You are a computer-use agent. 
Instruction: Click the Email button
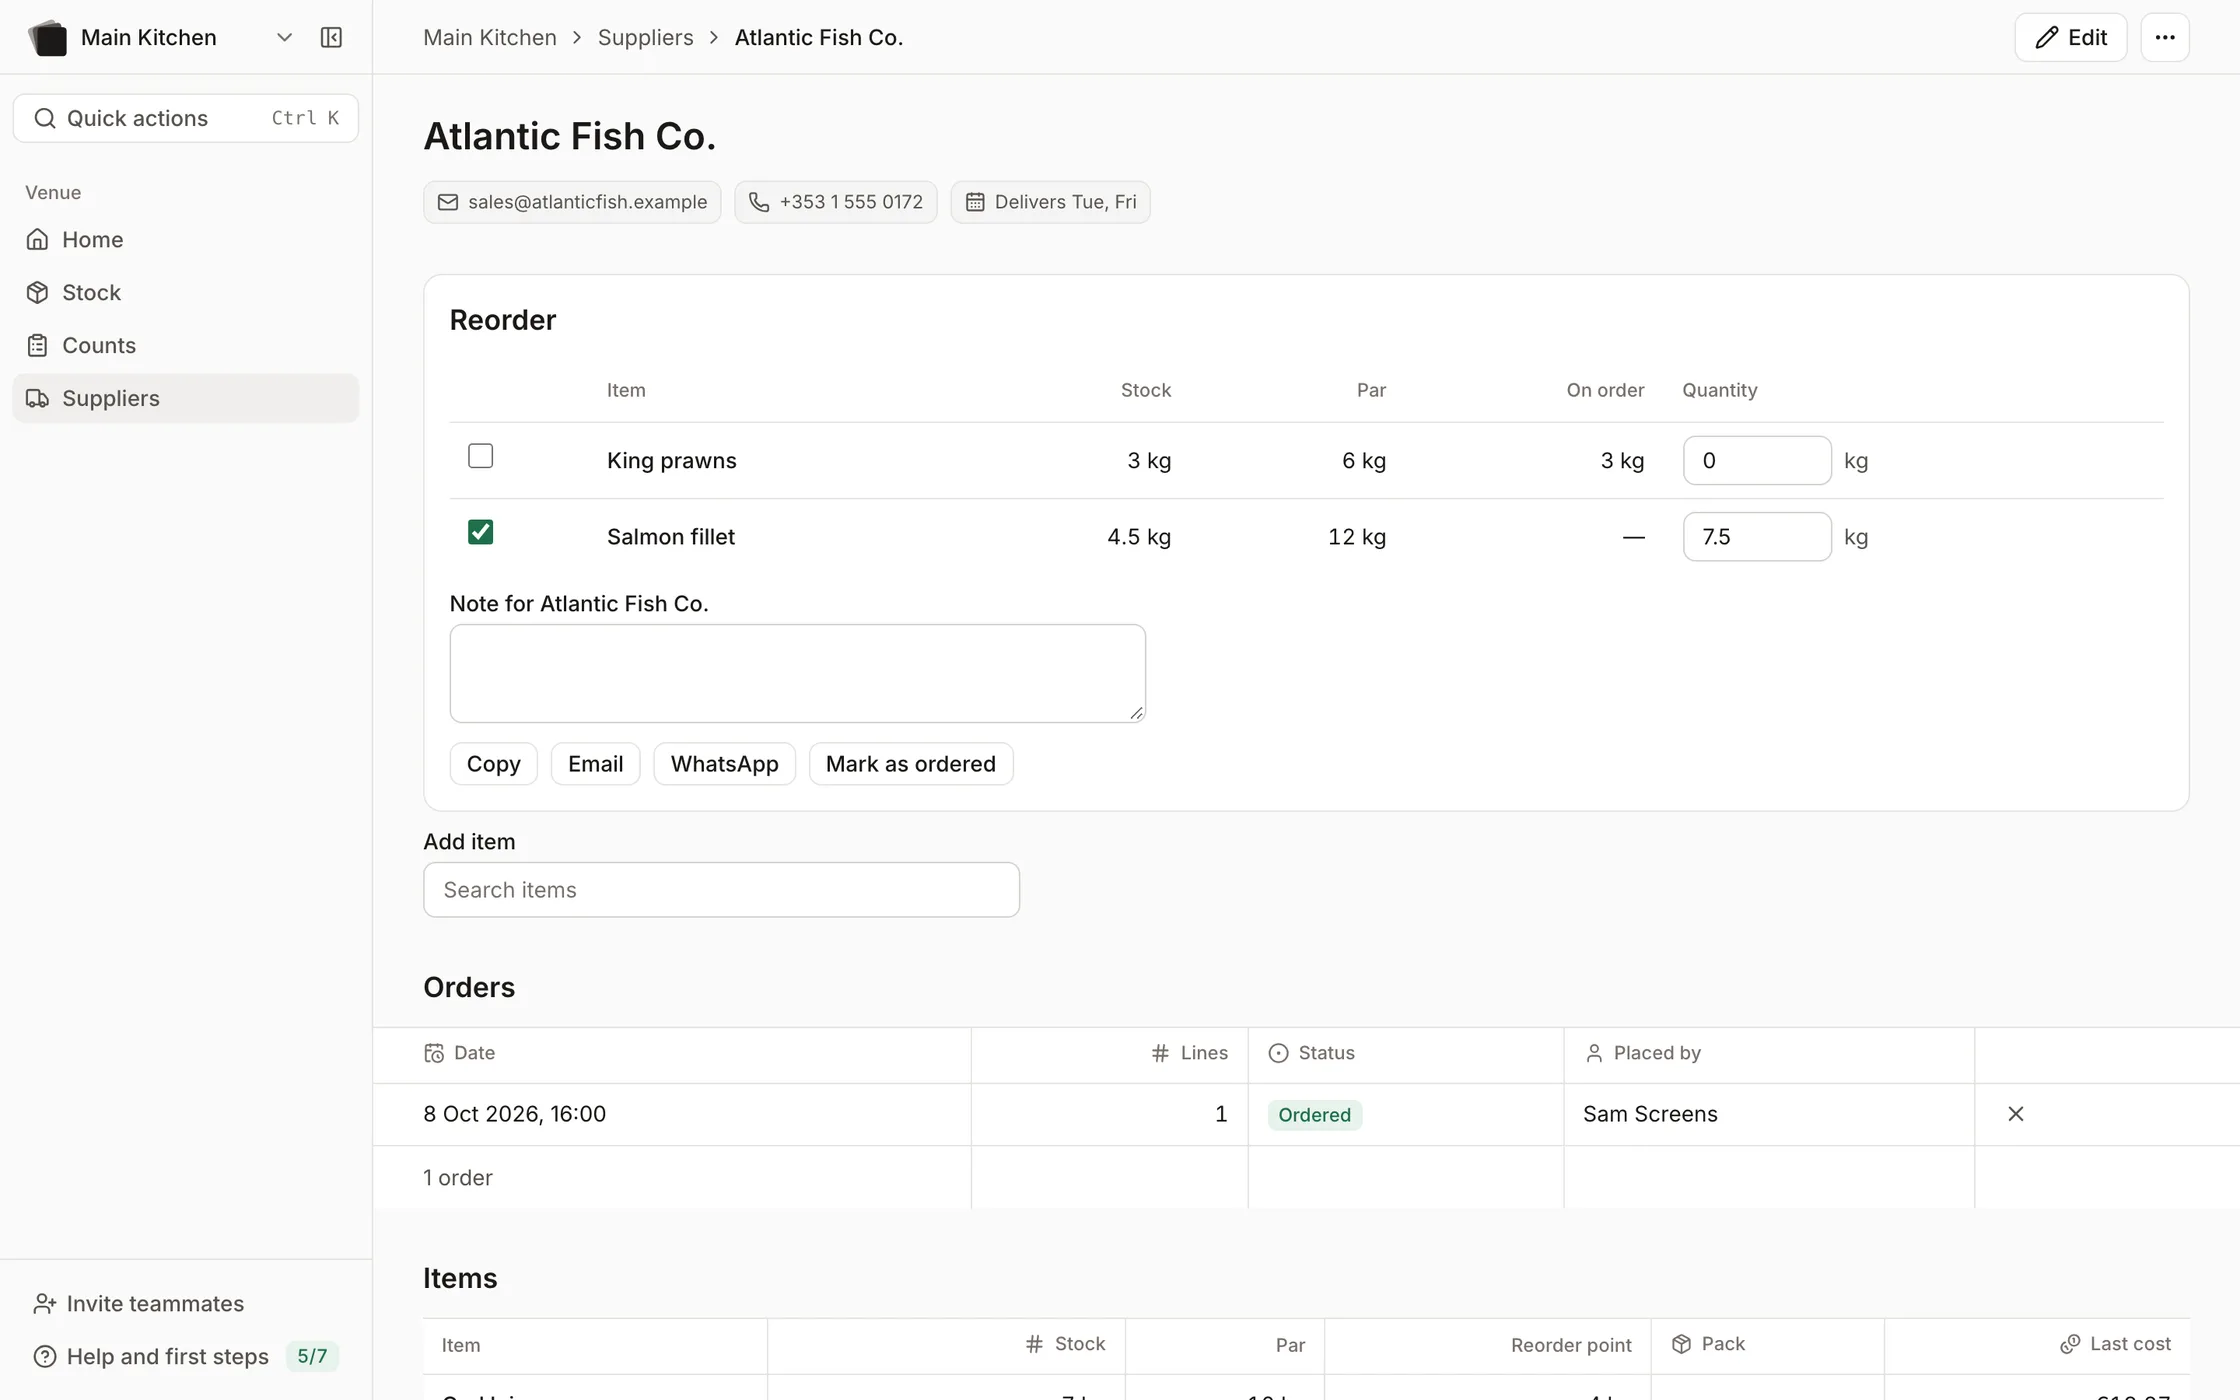click(596, 764)
